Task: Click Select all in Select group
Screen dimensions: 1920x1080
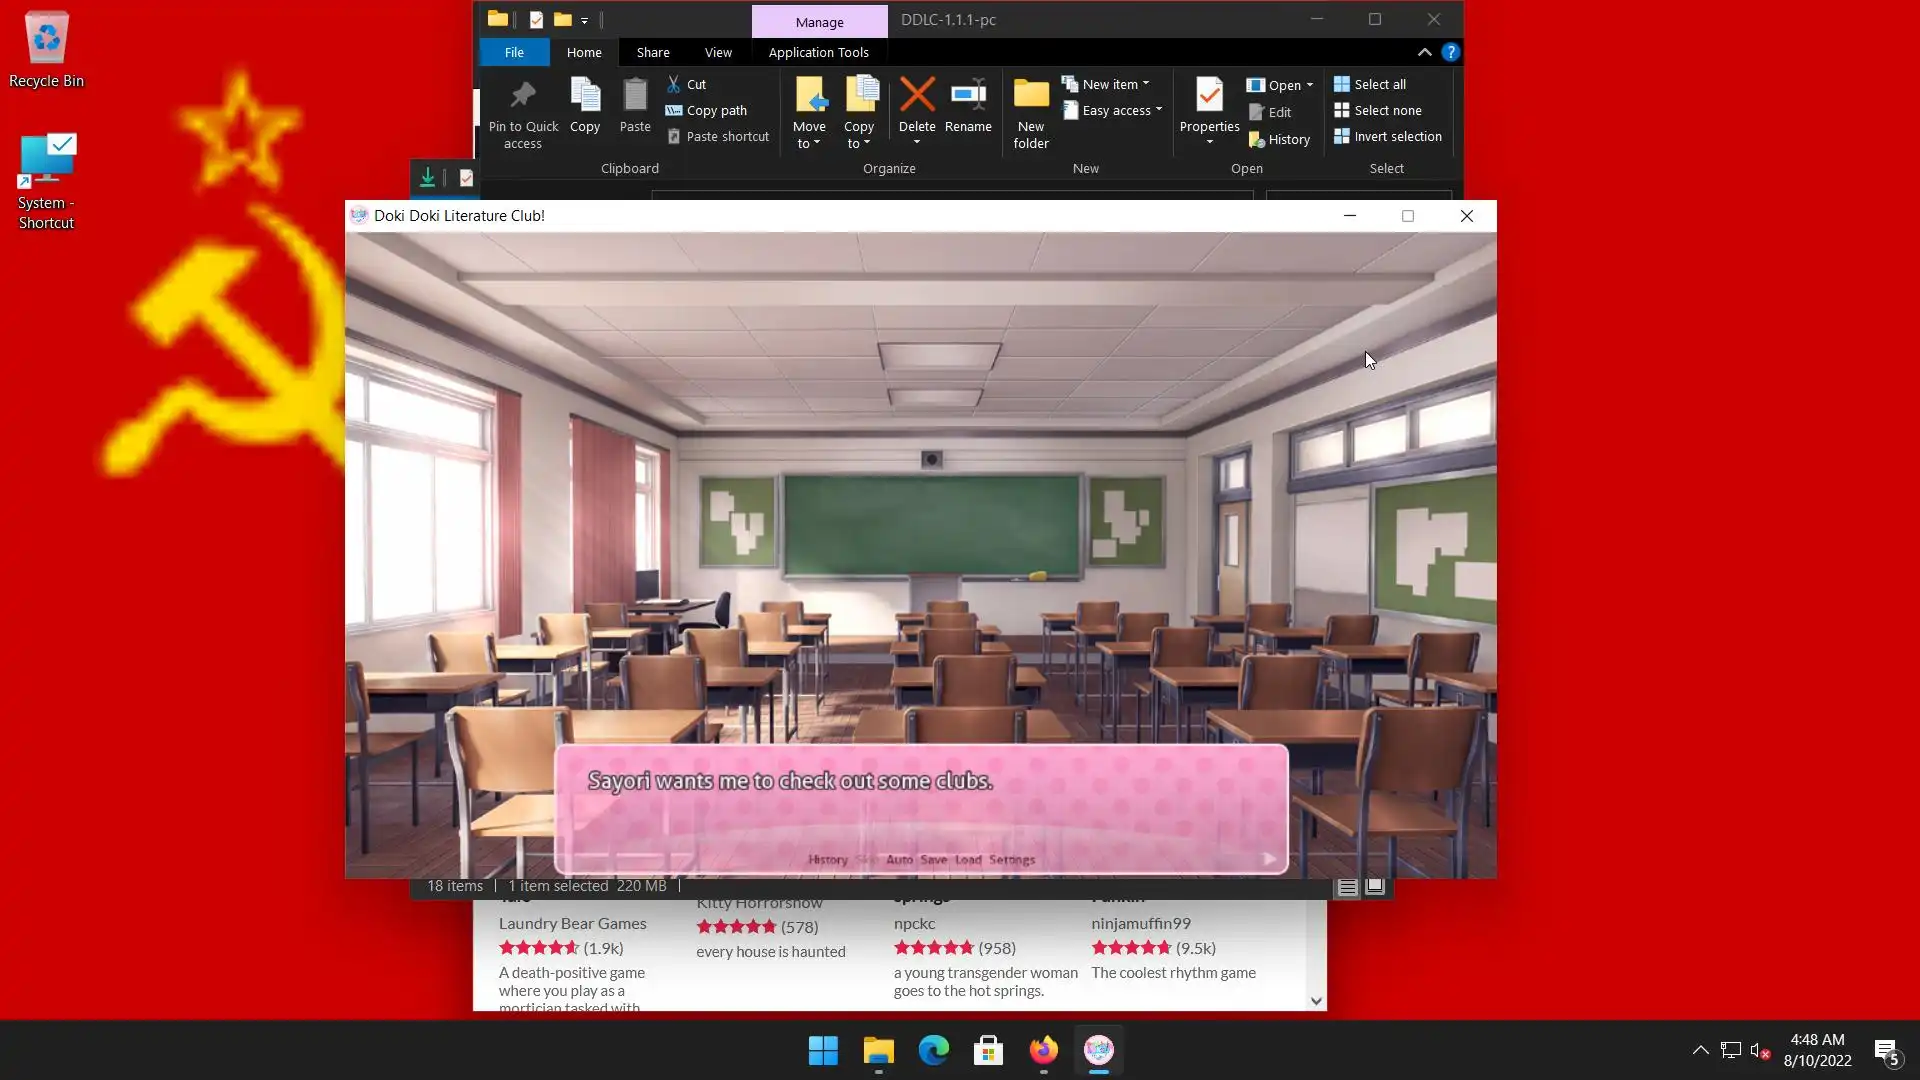Action: coord(1379,84)
